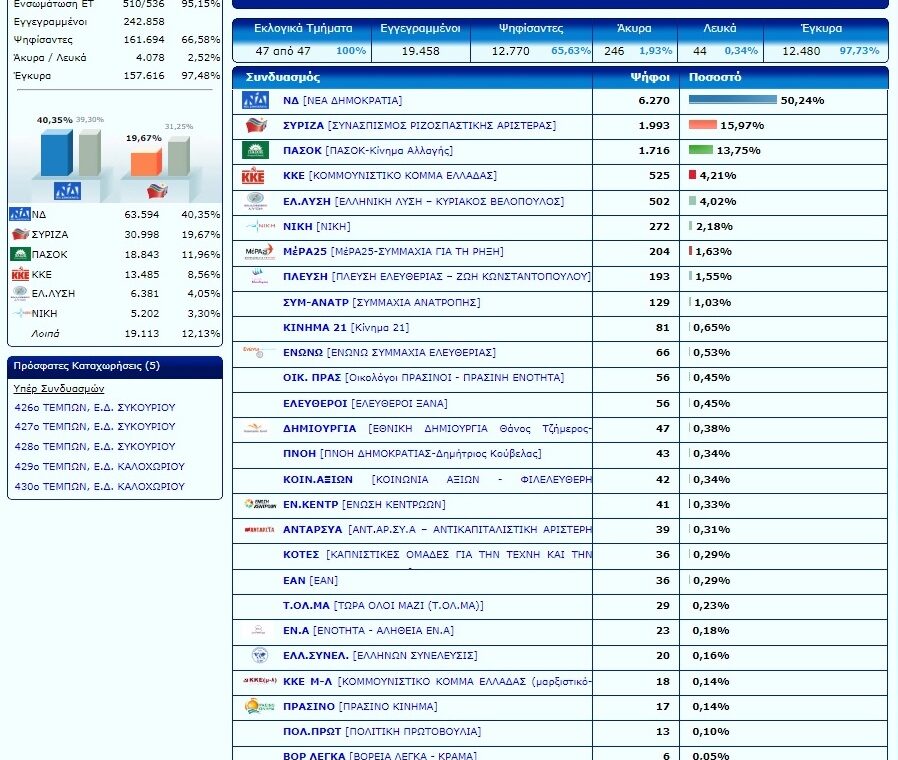This screenshot has width=898, height=760.
Task: Click the Ψήφοι column header
Action: [x=650, y=77]
